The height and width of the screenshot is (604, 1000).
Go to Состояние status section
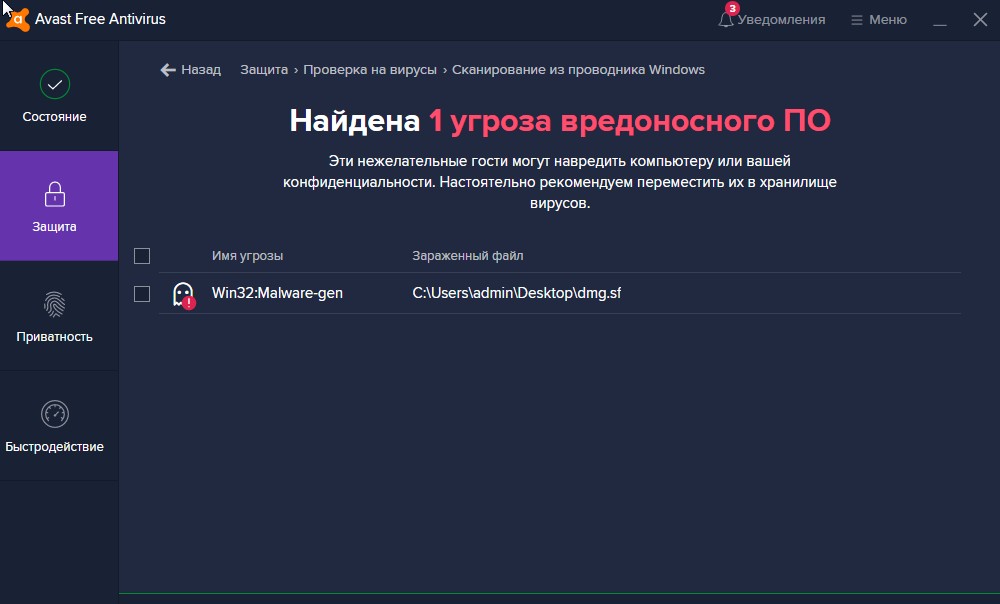55,96
